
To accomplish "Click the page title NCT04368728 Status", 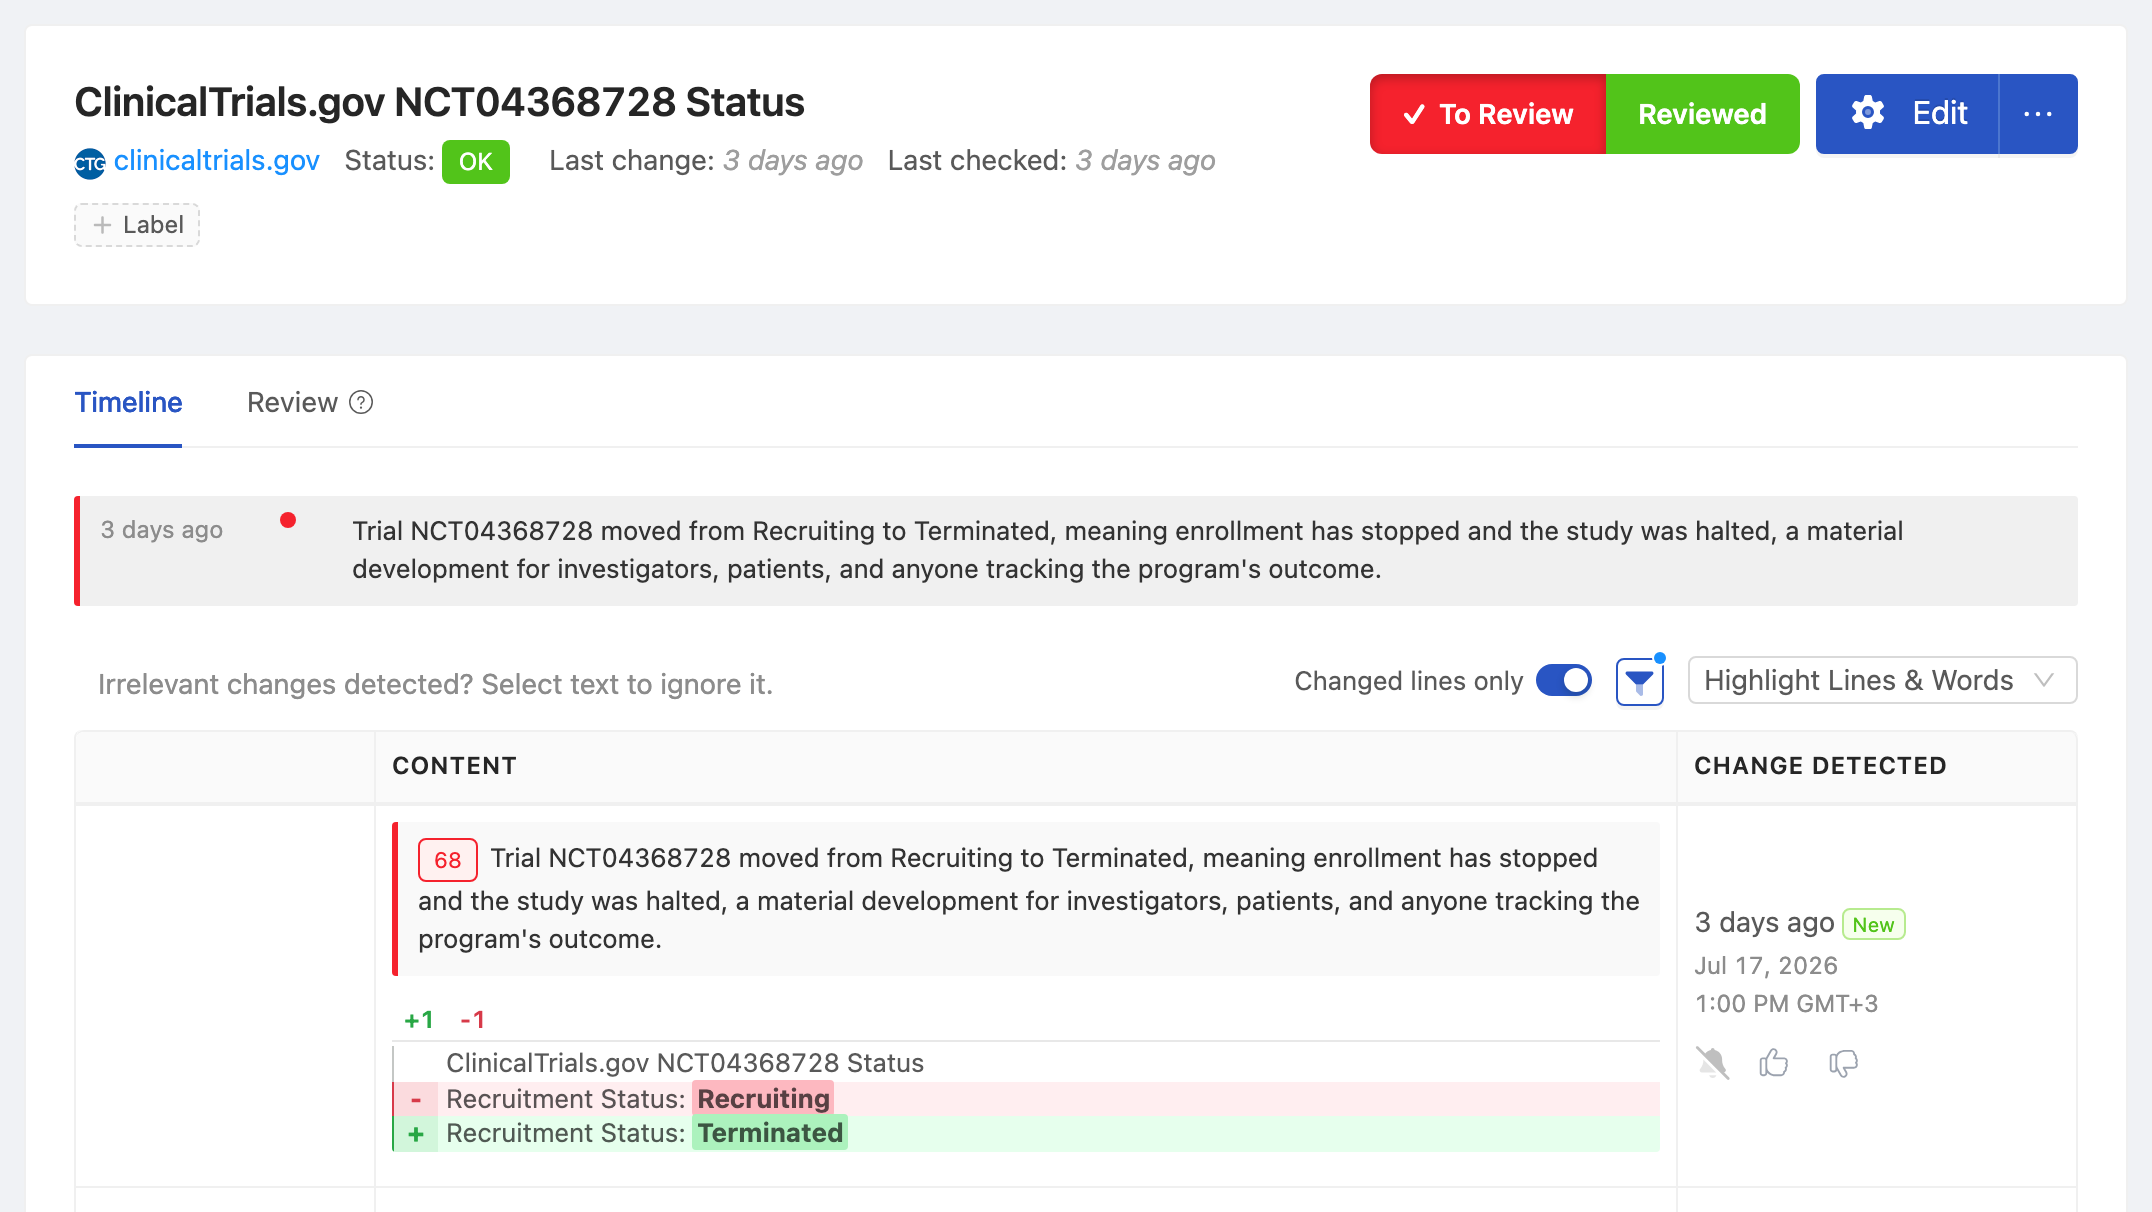I will coord(440,102).
